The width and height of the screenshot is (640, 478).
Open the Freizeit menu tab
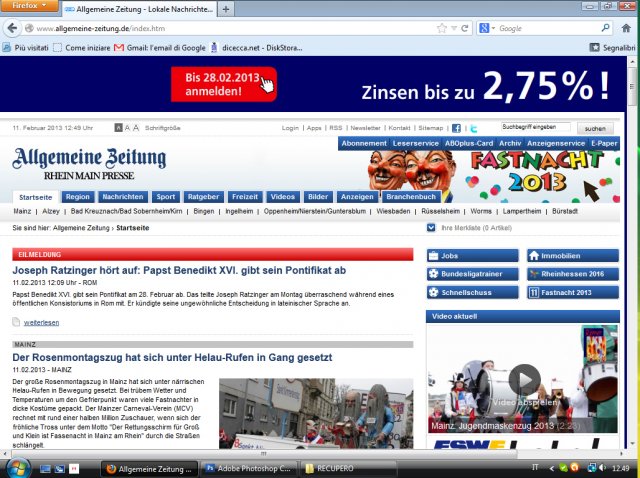tap(245, 197)
